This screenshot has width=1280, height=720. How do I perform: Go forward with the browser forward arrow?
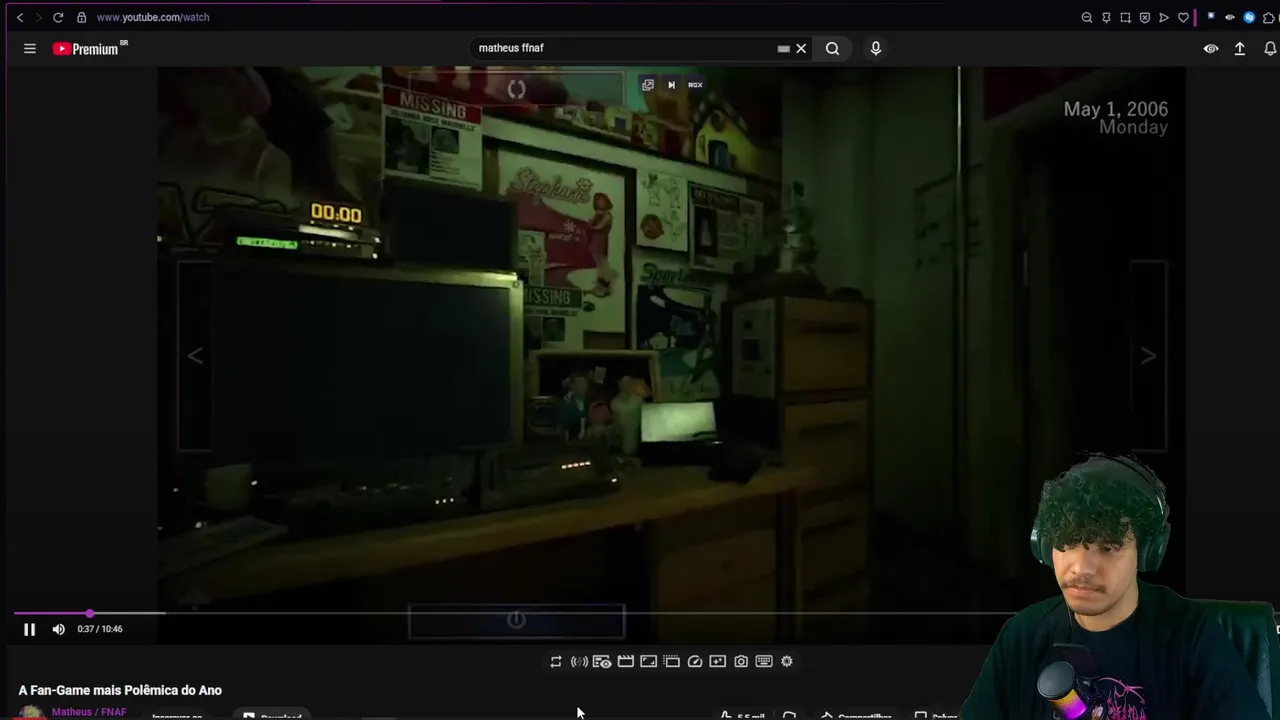[x=39, y=17]
